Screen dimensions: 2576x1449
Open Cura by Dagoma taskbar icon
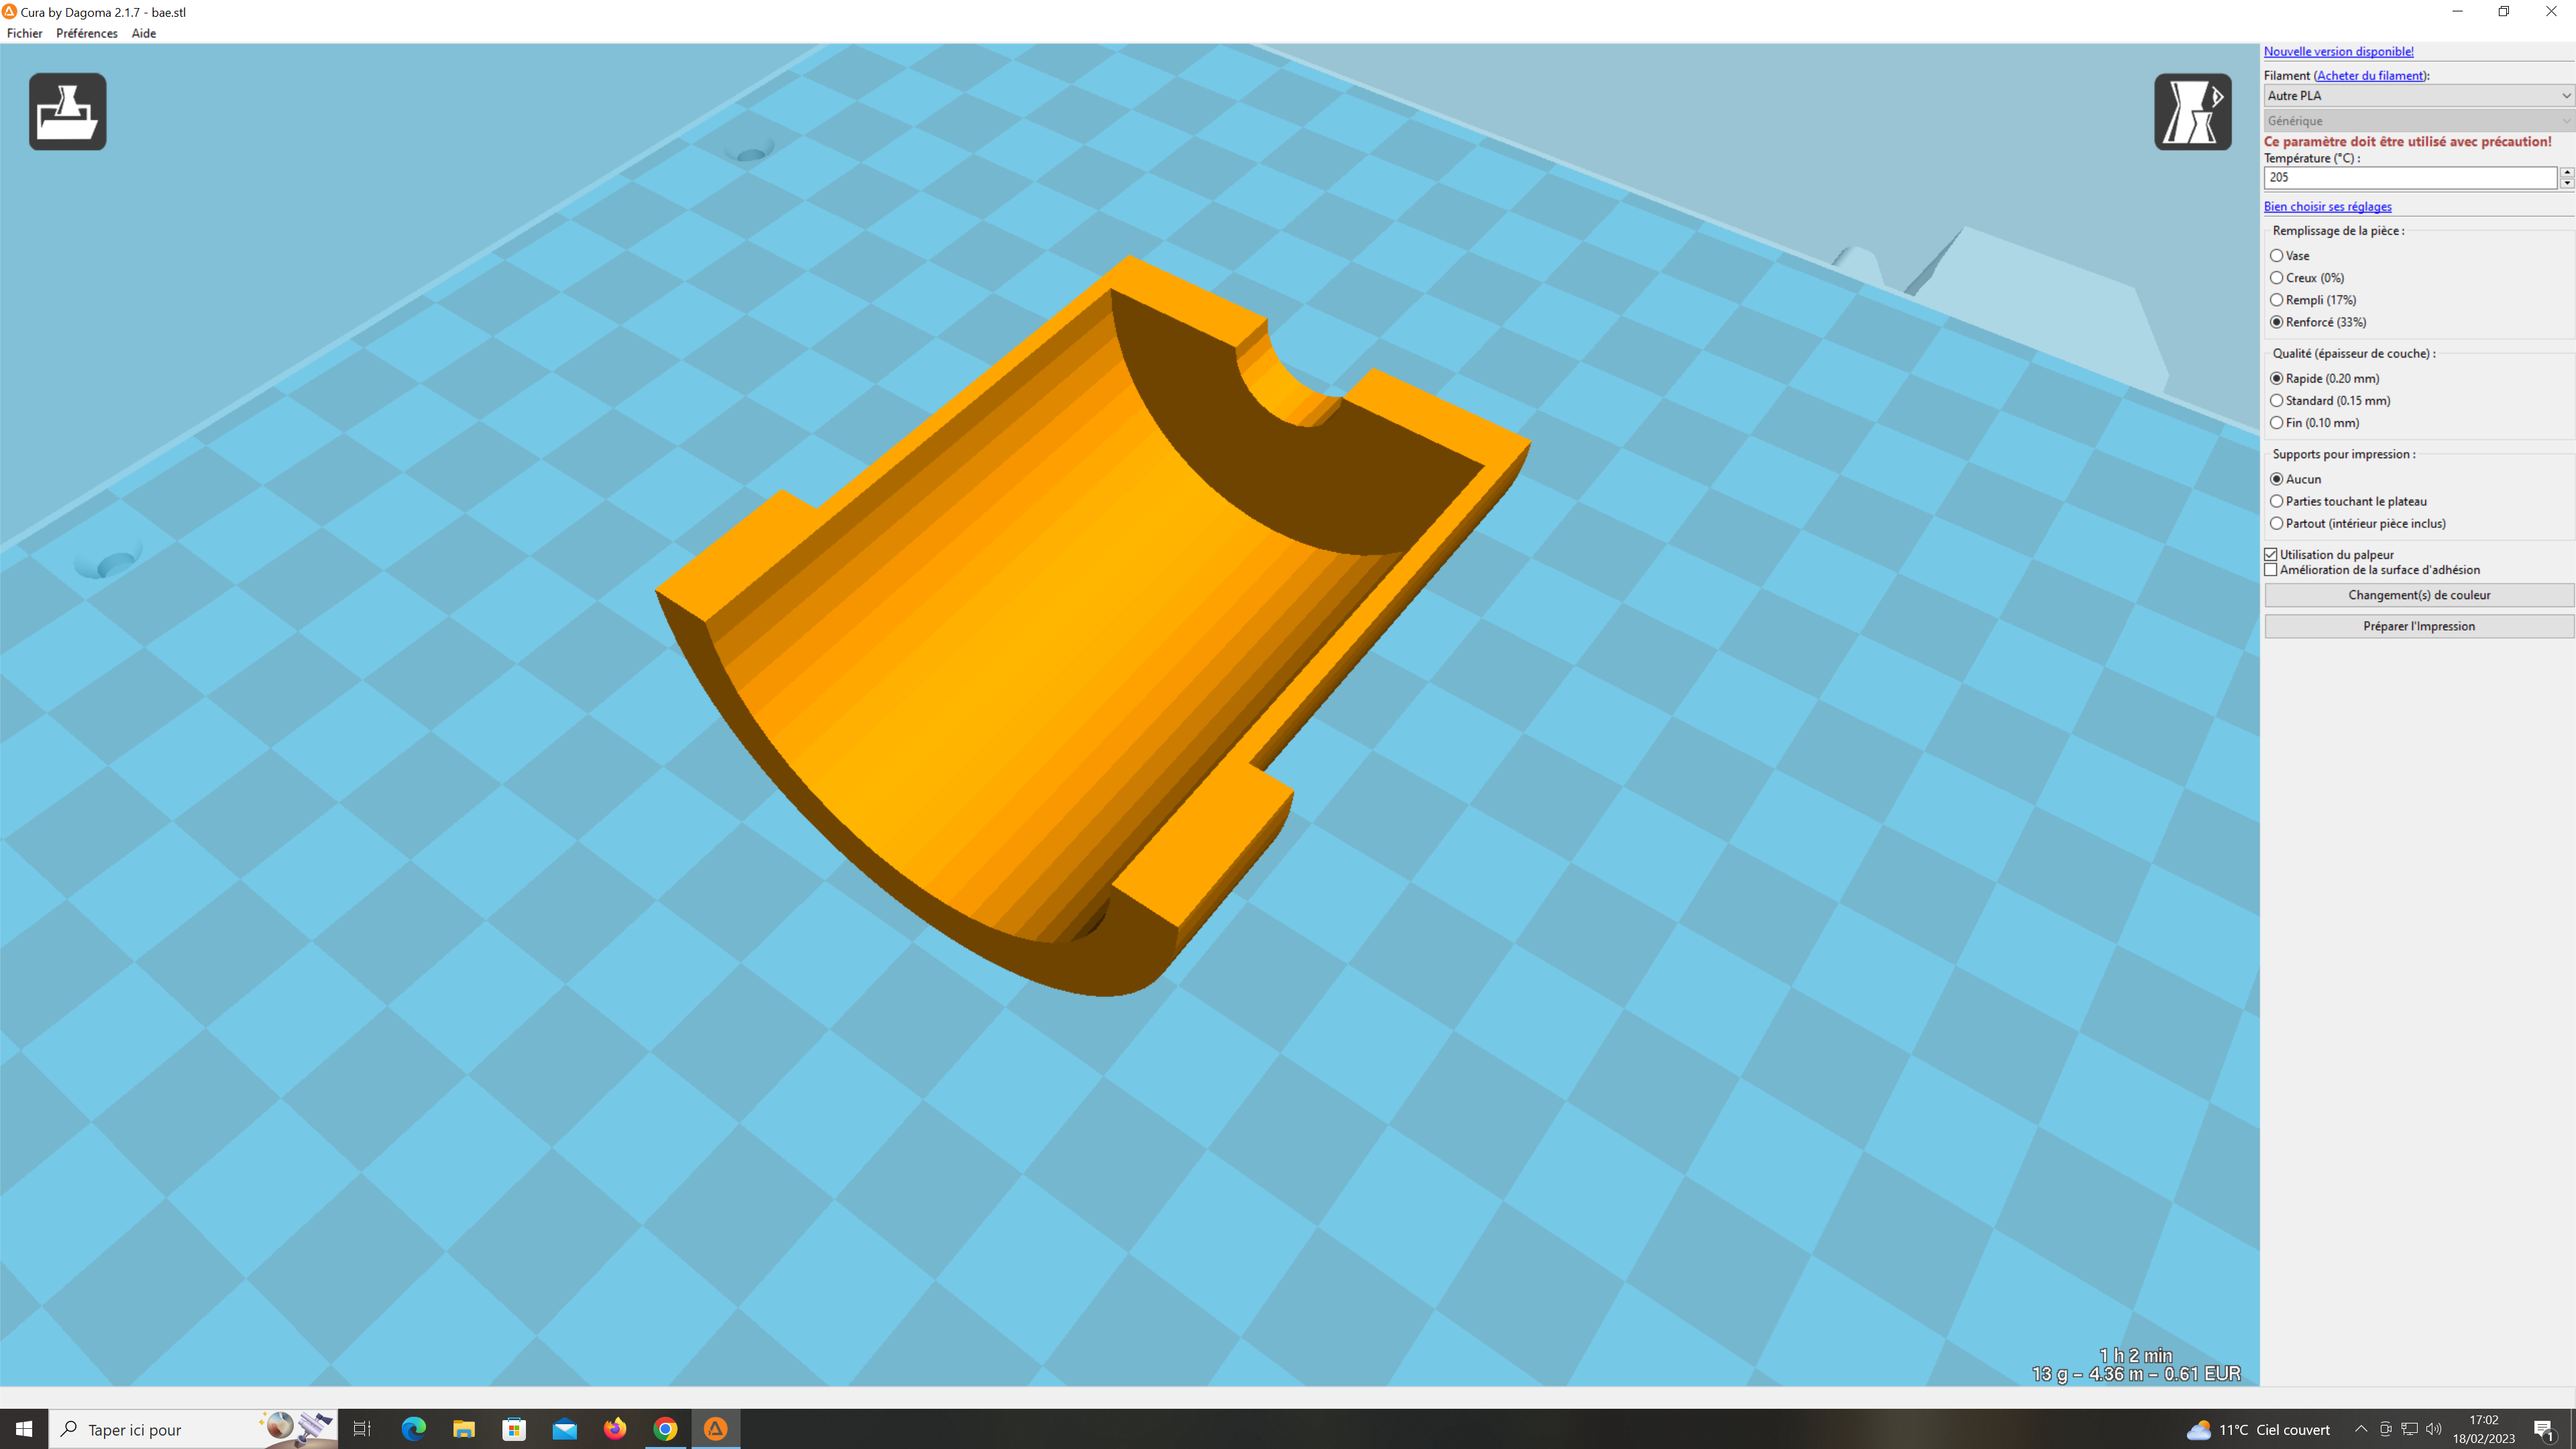coord(716,1429)
